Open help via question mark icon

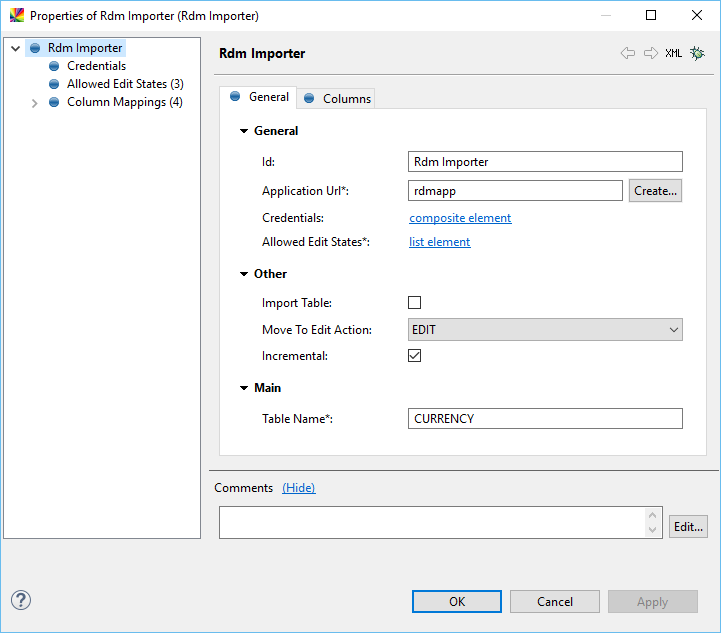21,600
